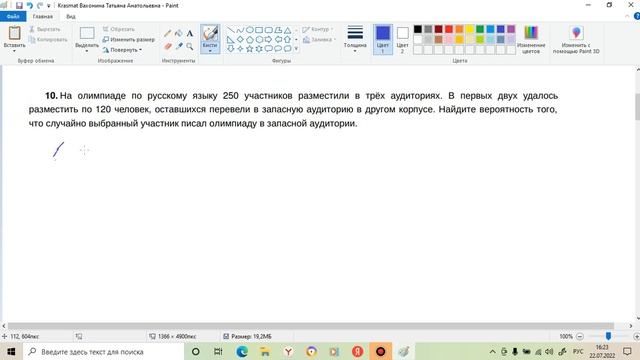
Task: Open the shape Outline (Контур) dropdown
Action: pyautogui.click(x=318, y=29)
